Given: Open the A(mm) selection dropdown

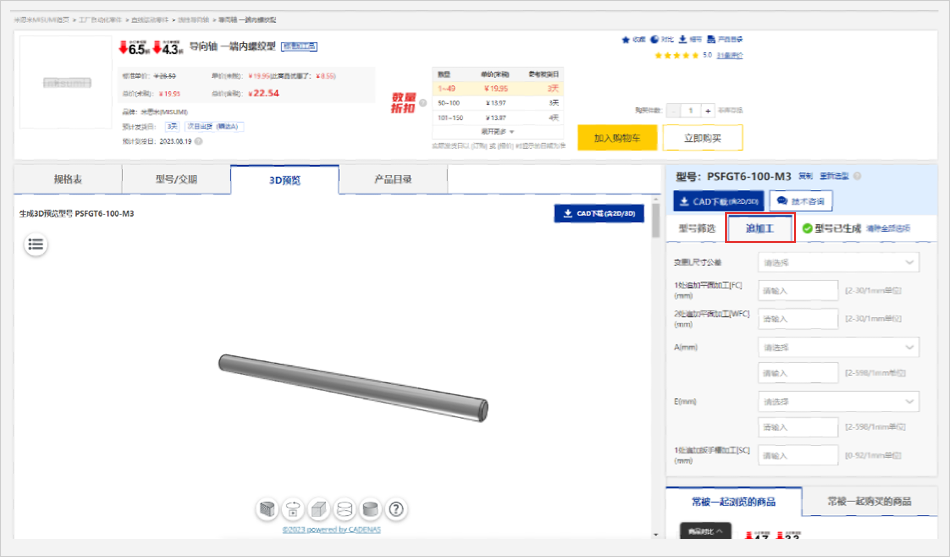Looking at the screenshot, I should pos(838,346).
